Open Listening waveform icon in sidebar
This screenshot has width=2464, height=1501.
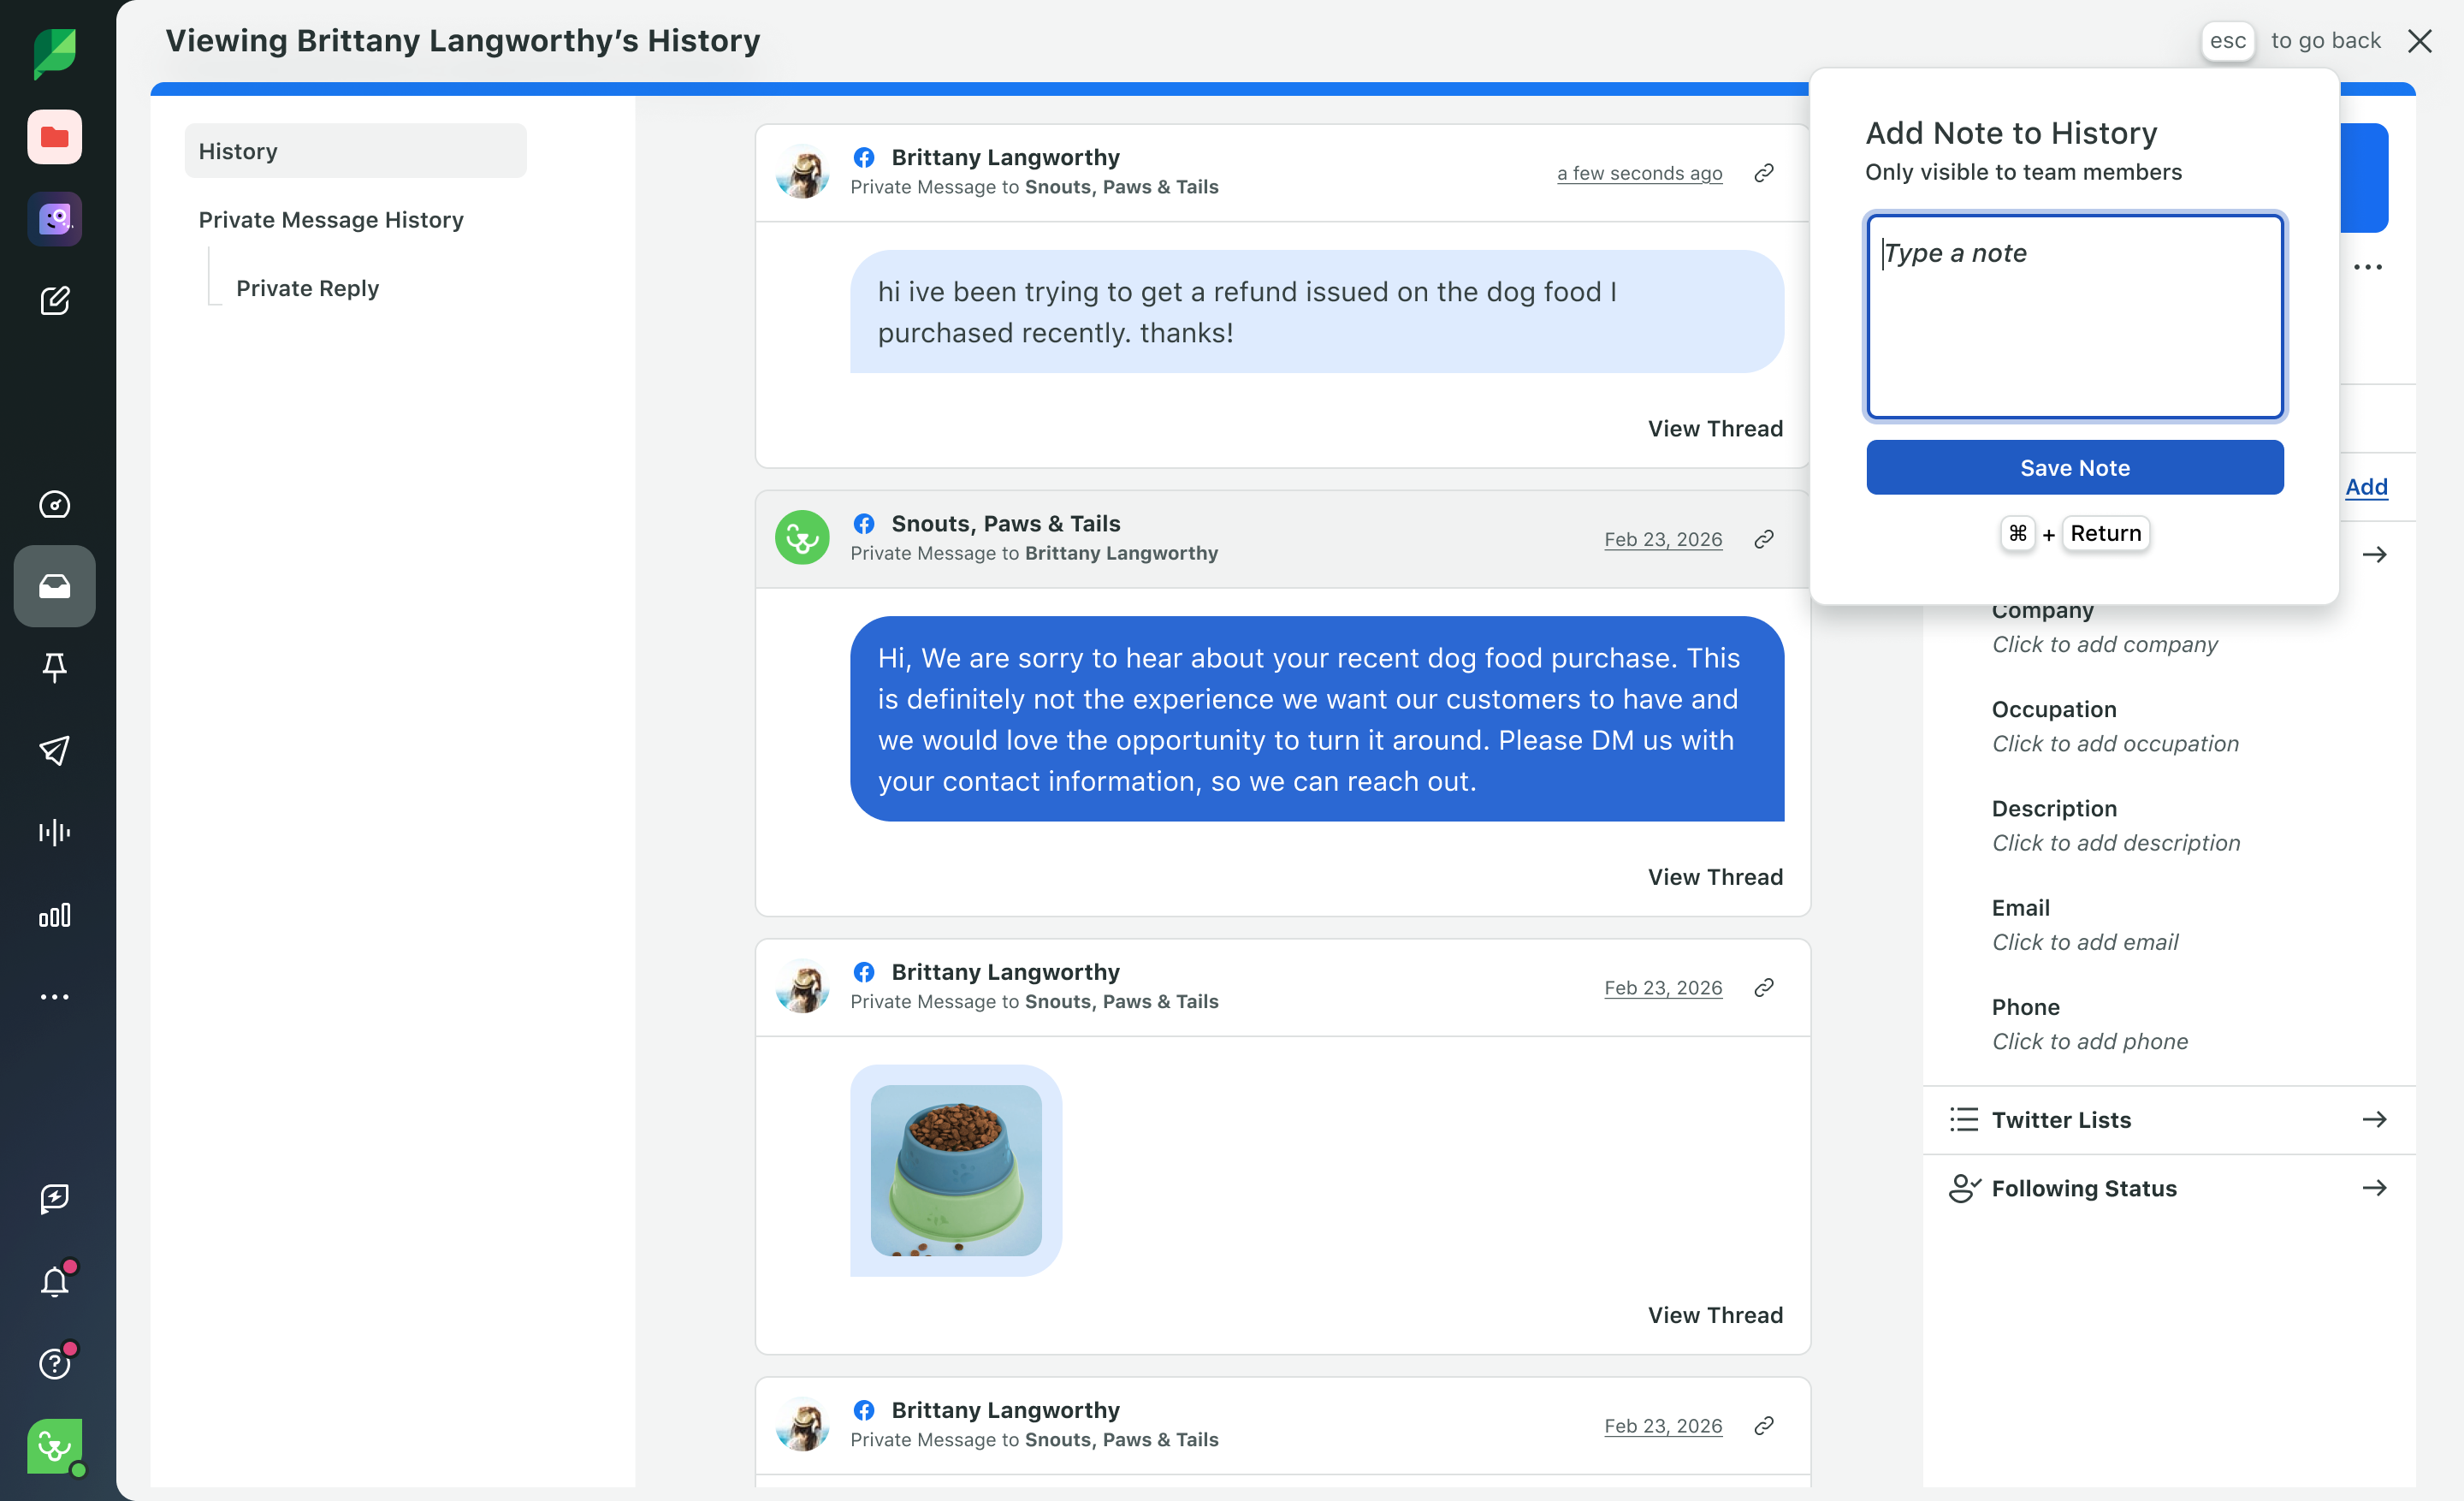pos(54,832)
